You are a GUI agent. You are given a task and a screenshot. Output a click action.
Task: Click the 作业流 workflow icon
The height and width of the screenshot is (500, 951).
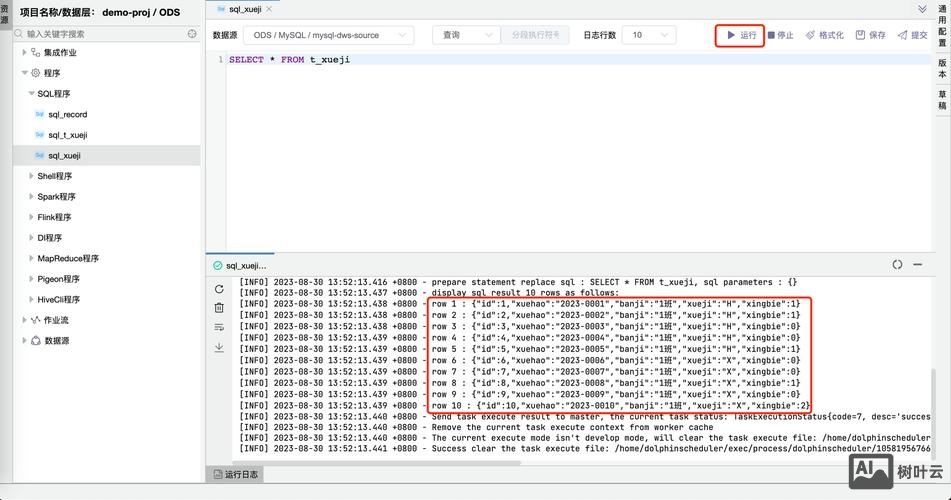point(36,320)
